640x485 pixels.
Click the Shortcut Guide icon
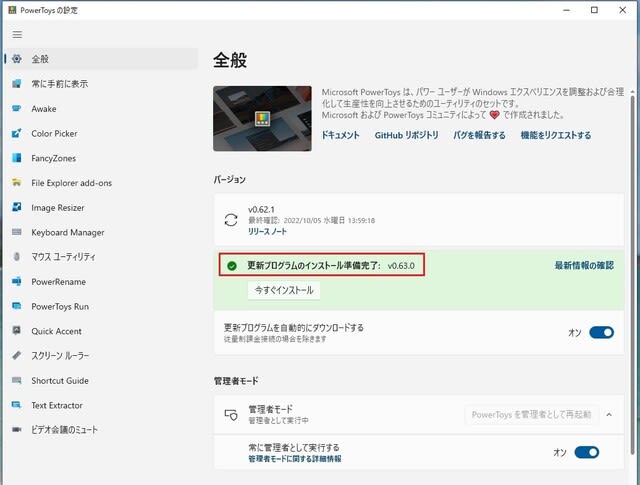pyautogui.click(x=17, y=380)
